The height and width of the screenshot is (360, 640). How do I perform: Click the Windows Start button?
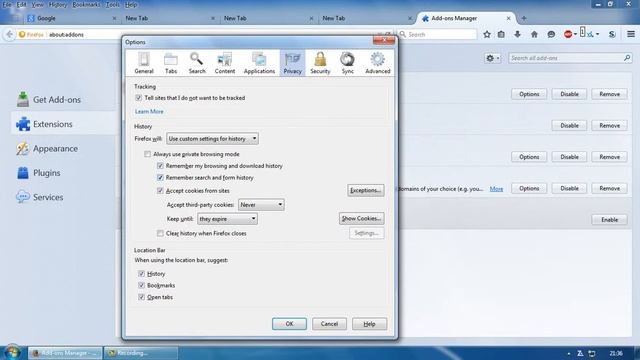point(12,353)
